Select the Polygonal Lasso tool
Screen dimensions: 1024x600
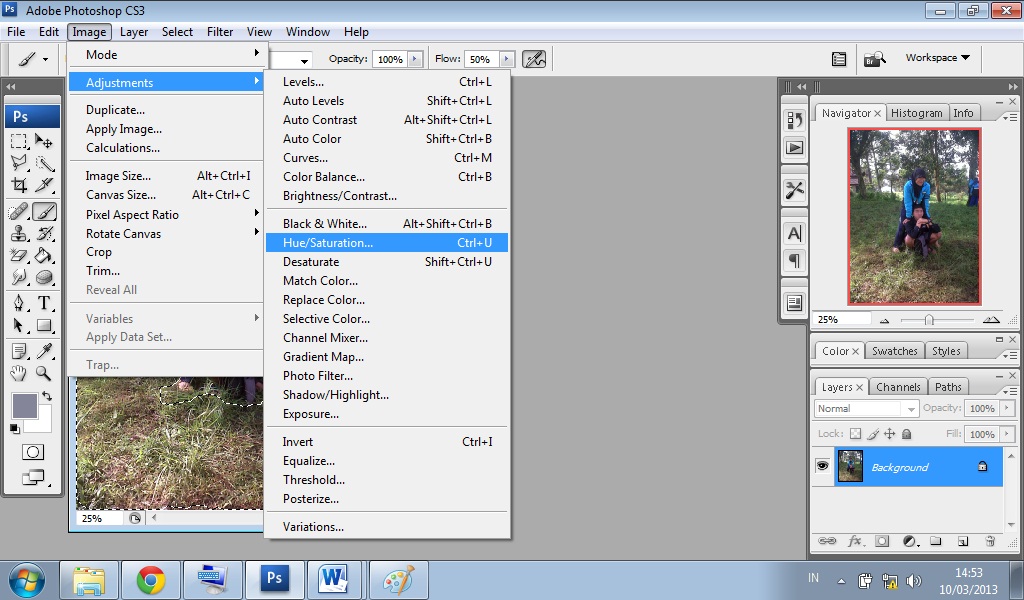tap(19, 163)
